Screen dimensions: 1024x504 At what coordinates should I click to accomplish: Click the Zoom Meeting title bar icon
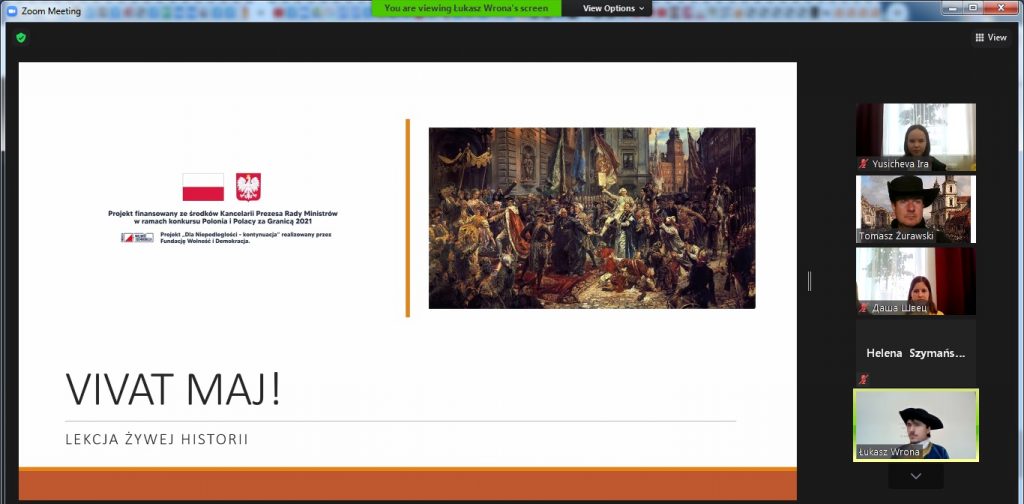pyautogui.click(x=11, y=8)
